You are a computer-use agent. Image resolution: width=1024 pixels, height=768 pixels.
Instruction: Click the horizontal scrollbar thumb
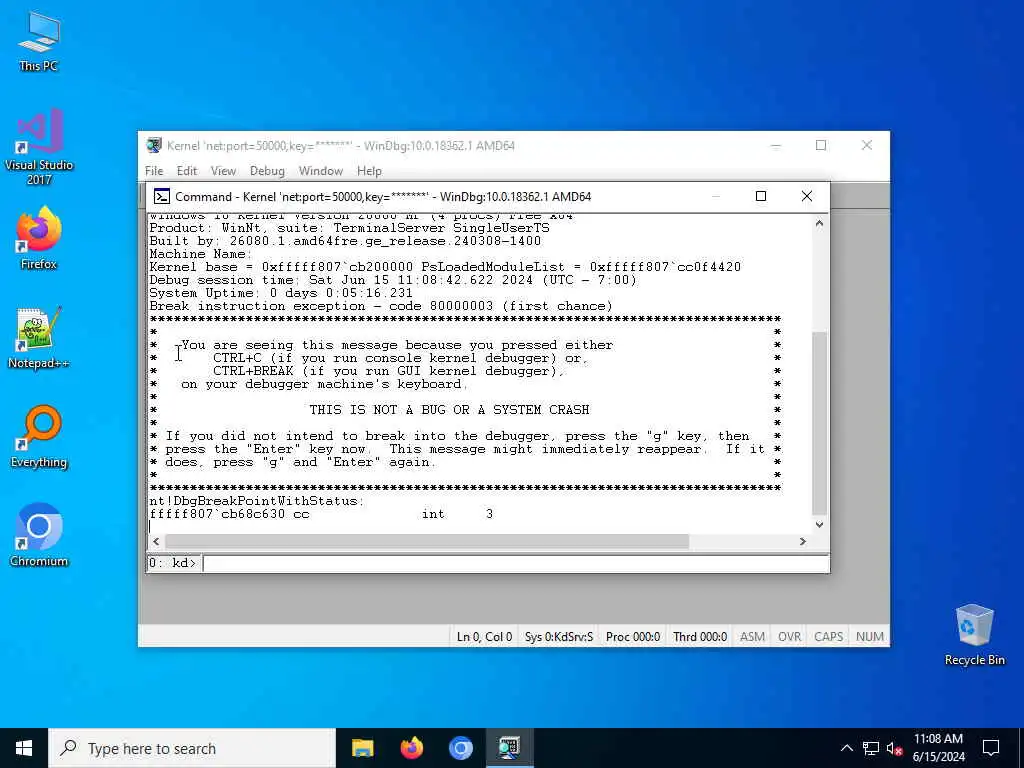[x=426, y=541]
